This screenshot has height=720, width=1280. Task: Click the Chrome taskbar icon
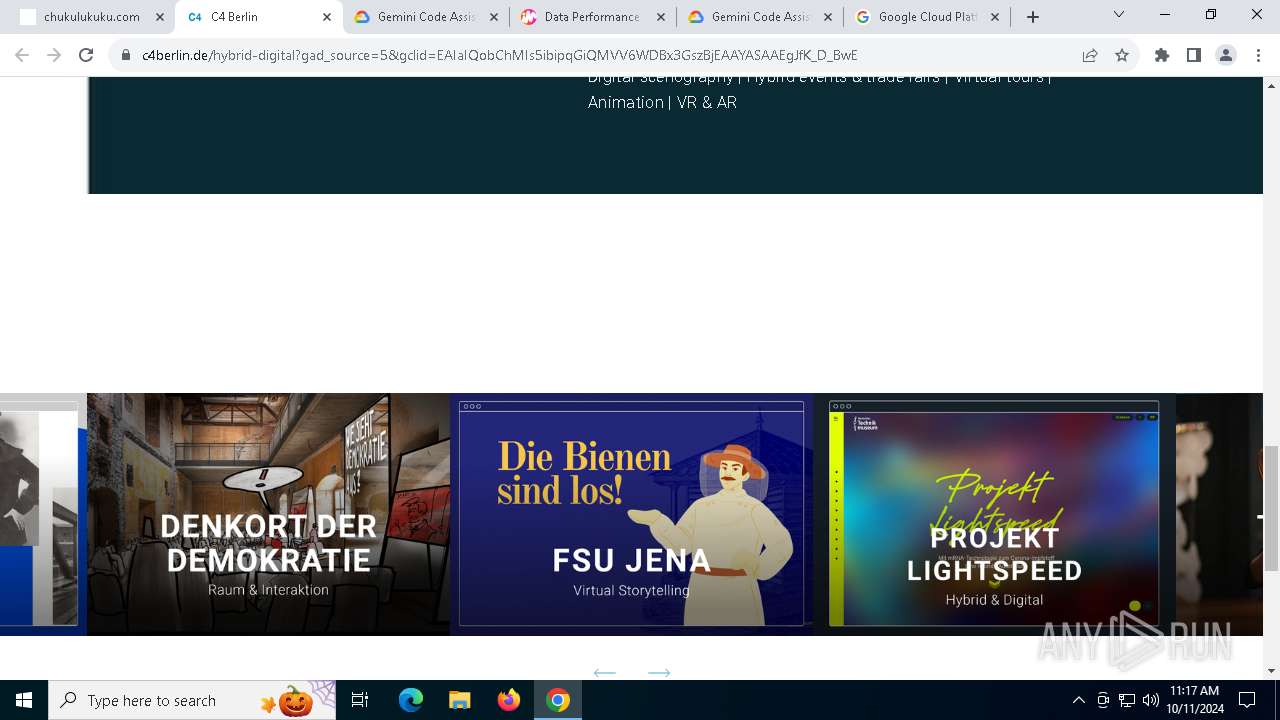(x=558, y=700)
